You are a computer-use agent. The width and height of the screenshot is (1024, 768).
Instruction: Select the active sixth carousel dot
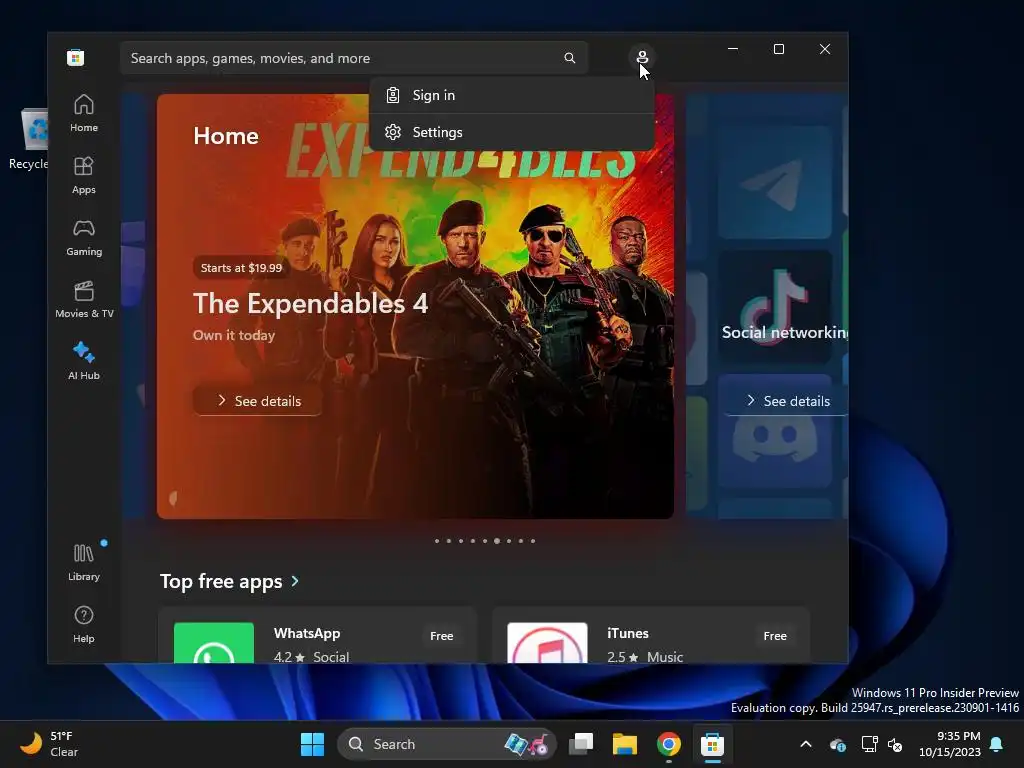[497, 541]
